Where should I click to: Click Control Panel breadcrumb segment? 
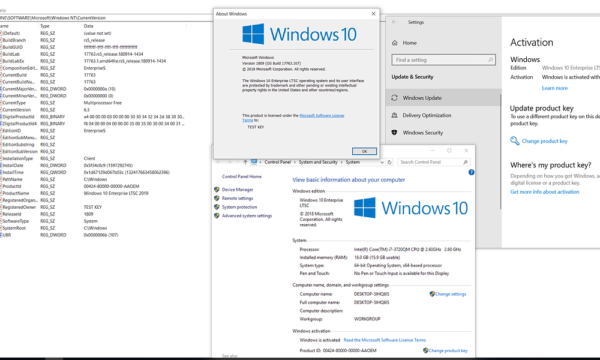coord(277,162)
